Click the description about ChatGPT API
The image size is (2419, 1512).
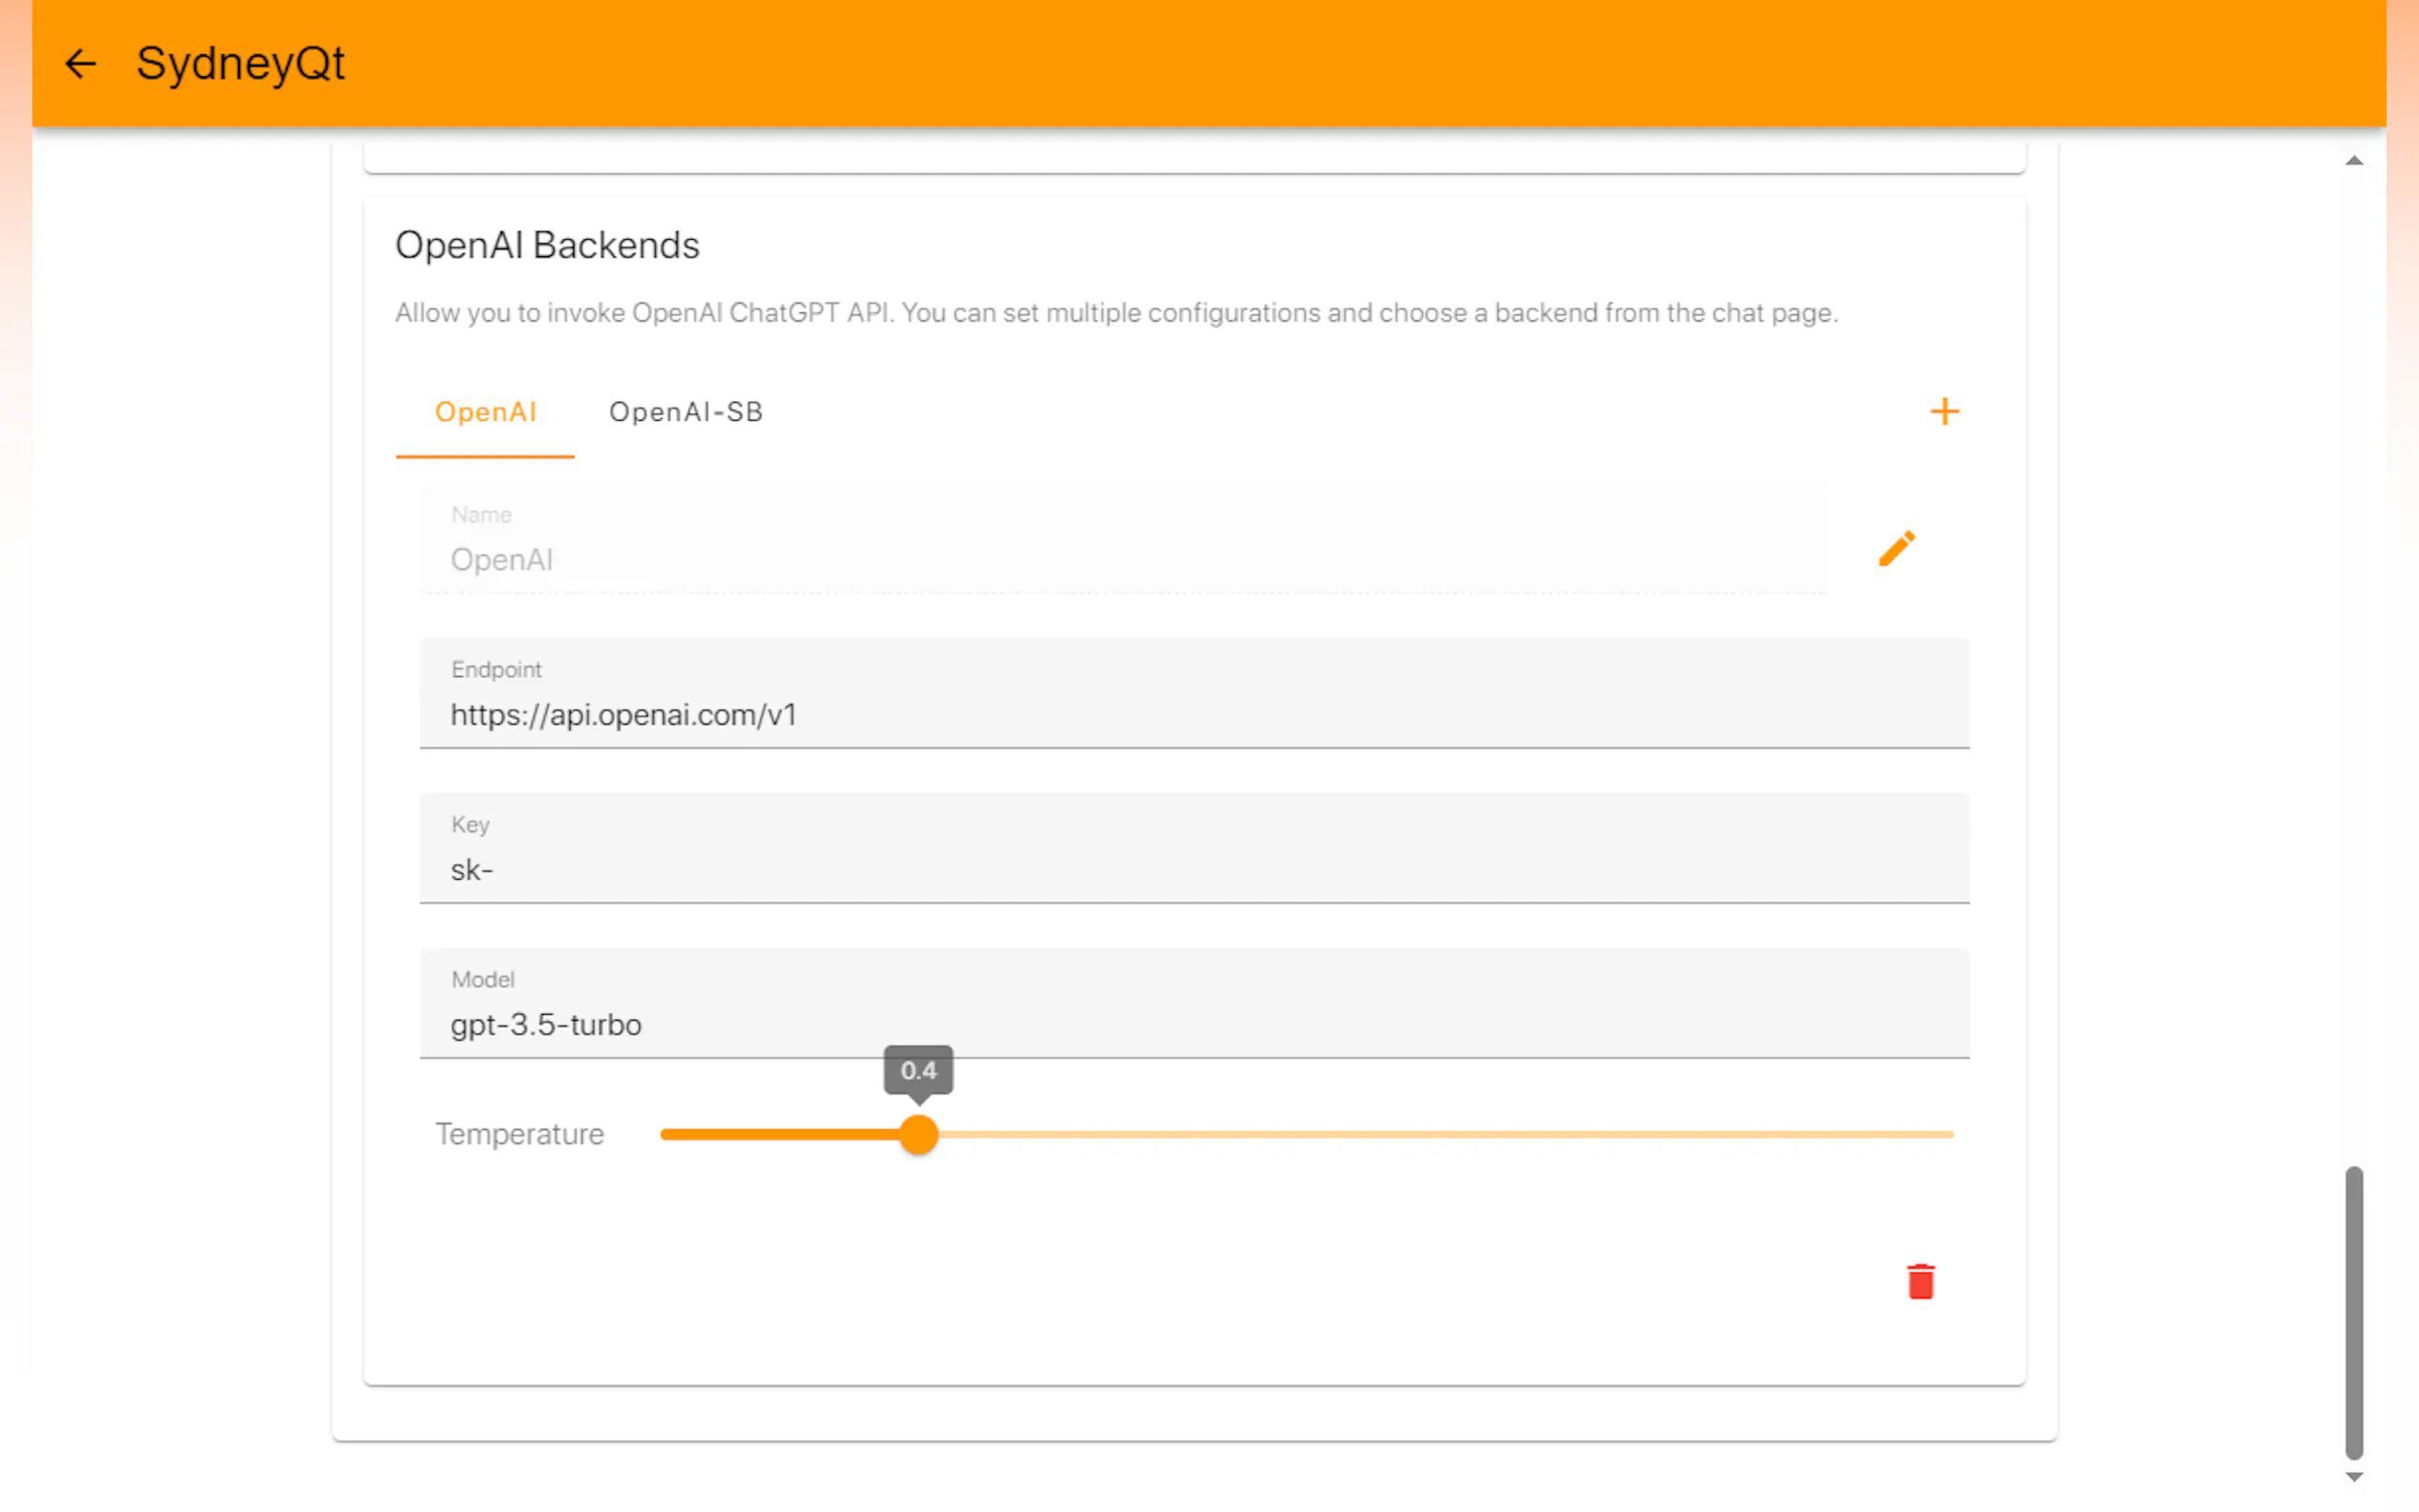point(1116,313)
